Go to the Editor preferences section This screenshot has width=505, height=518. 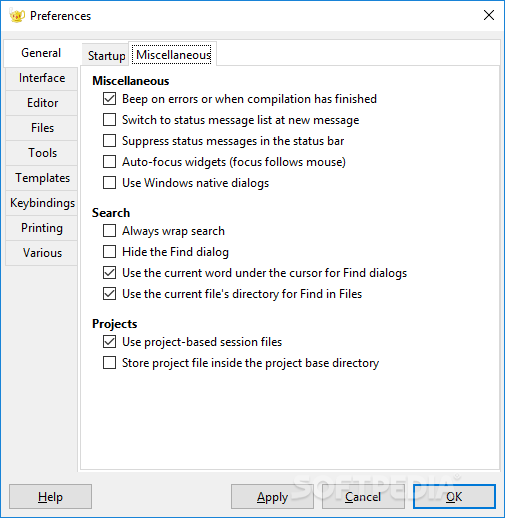(41, 103)
